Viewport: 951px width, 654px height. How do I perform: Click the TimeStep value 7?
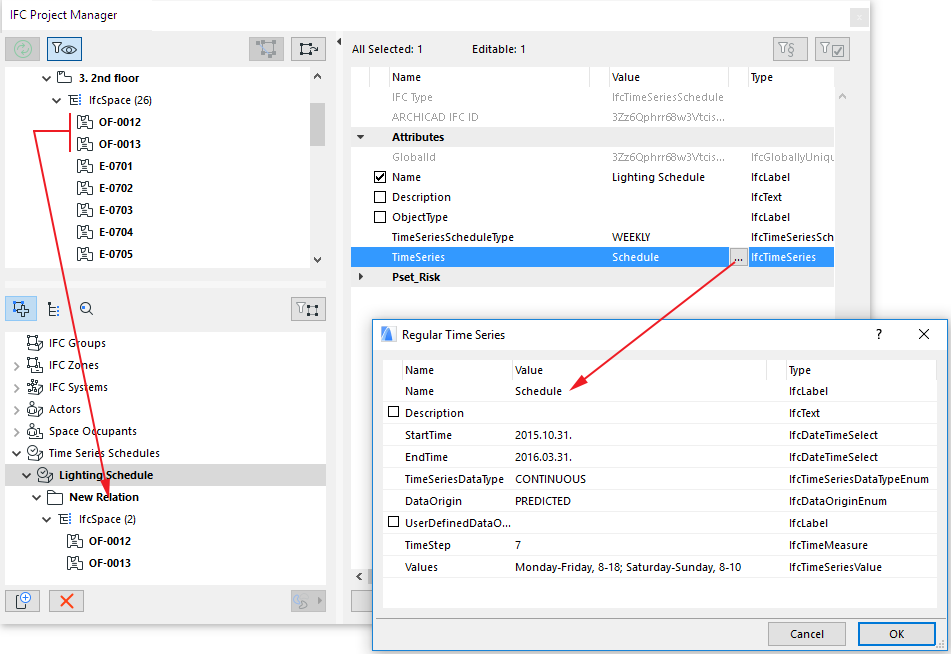tap(518, 545)
